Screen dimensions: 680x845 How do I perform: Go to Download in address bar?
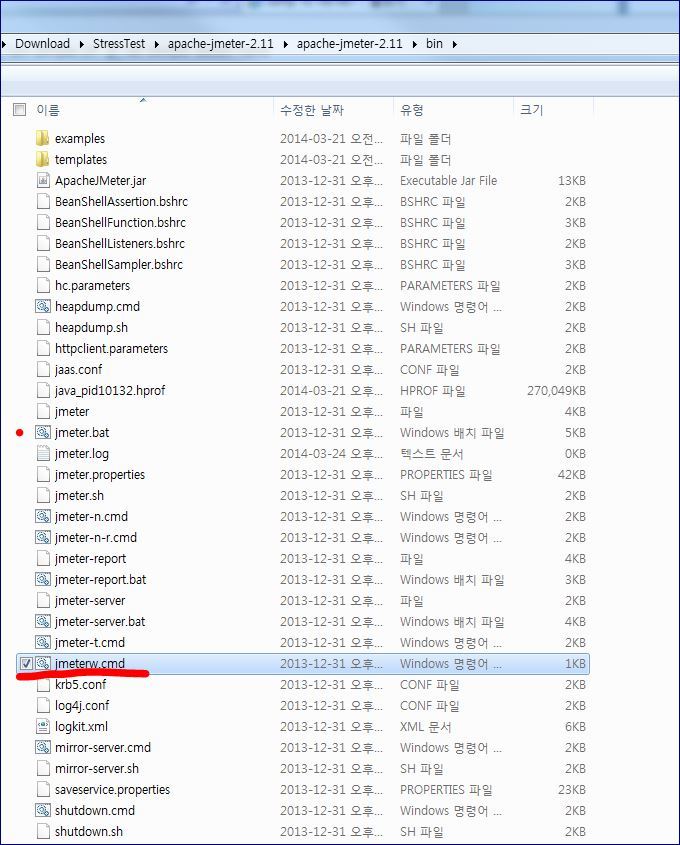pos(43,44)
